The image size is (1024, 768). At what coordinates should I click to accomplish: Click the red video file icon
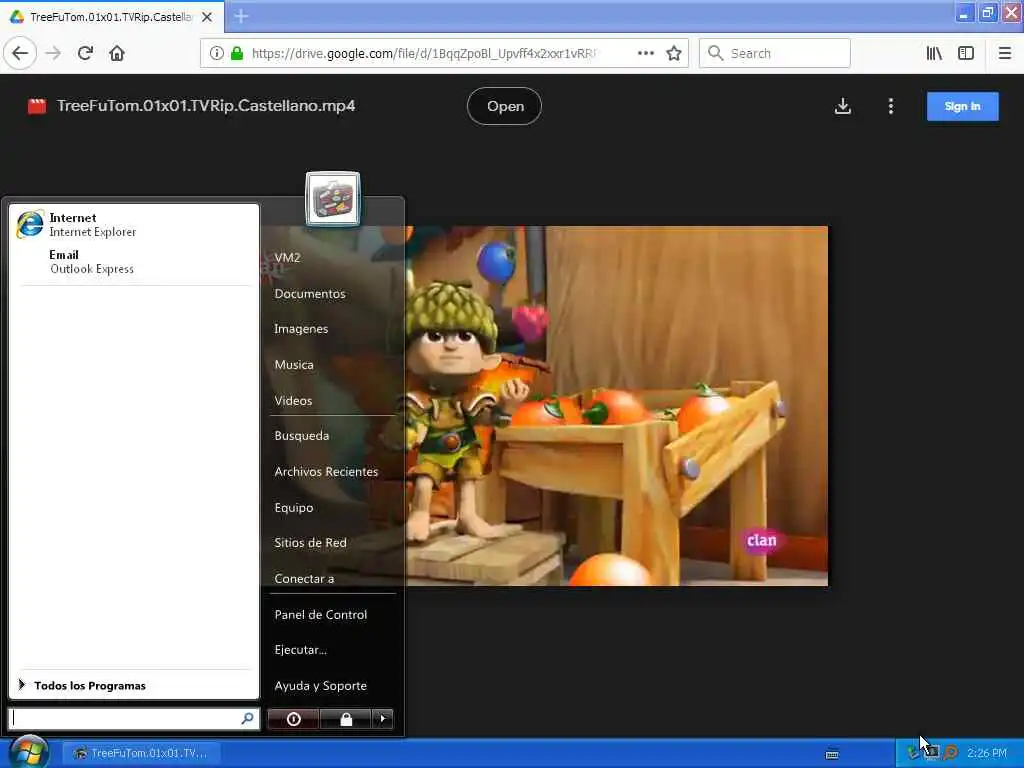pos(37,106)
